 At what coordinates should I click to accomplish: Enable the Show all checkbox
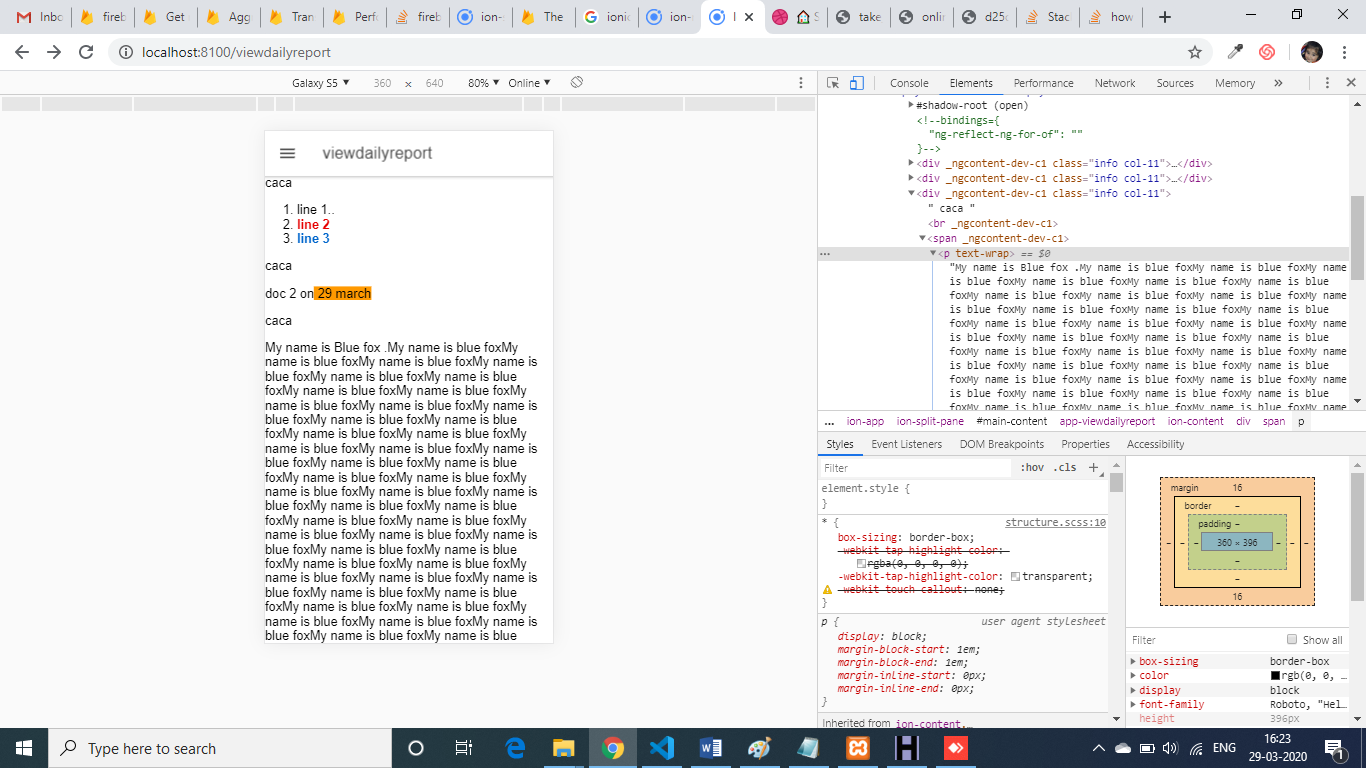point(1292,640)
